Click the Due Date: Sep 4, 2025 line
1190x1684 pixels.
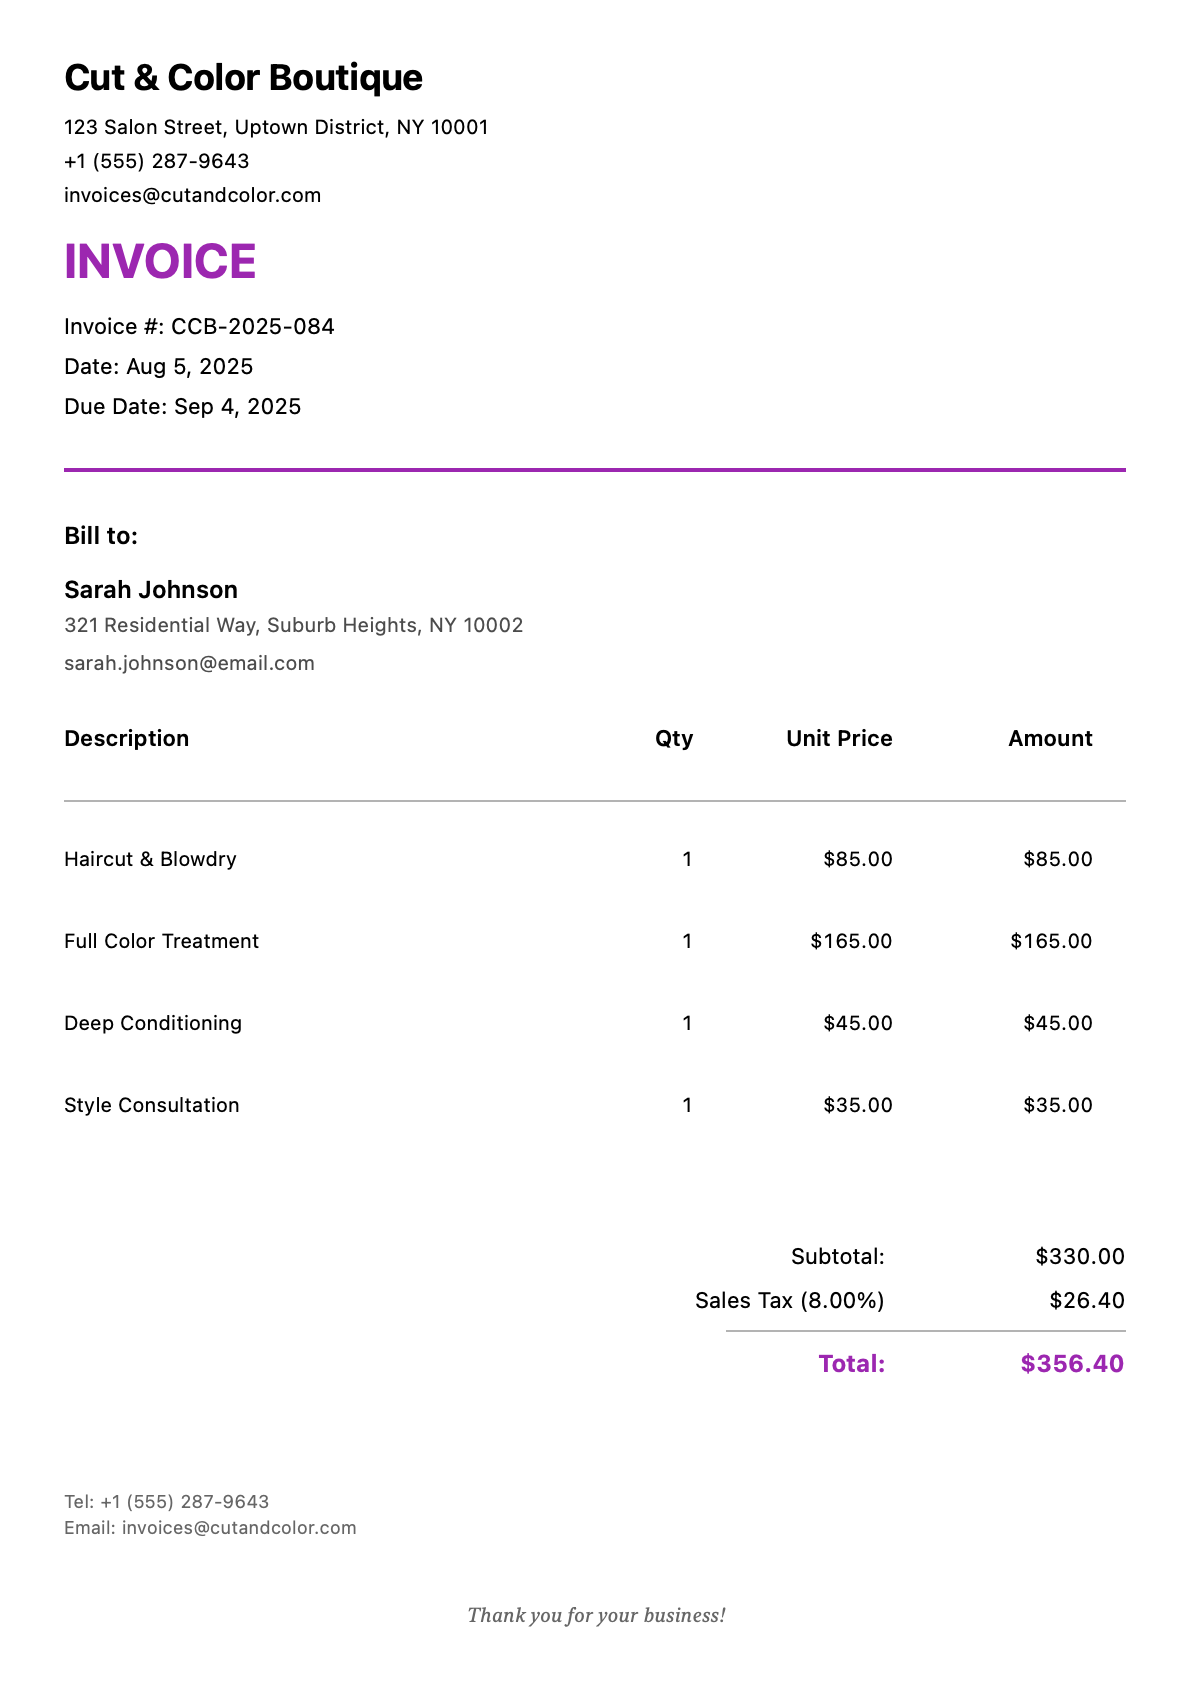point(183,407)
